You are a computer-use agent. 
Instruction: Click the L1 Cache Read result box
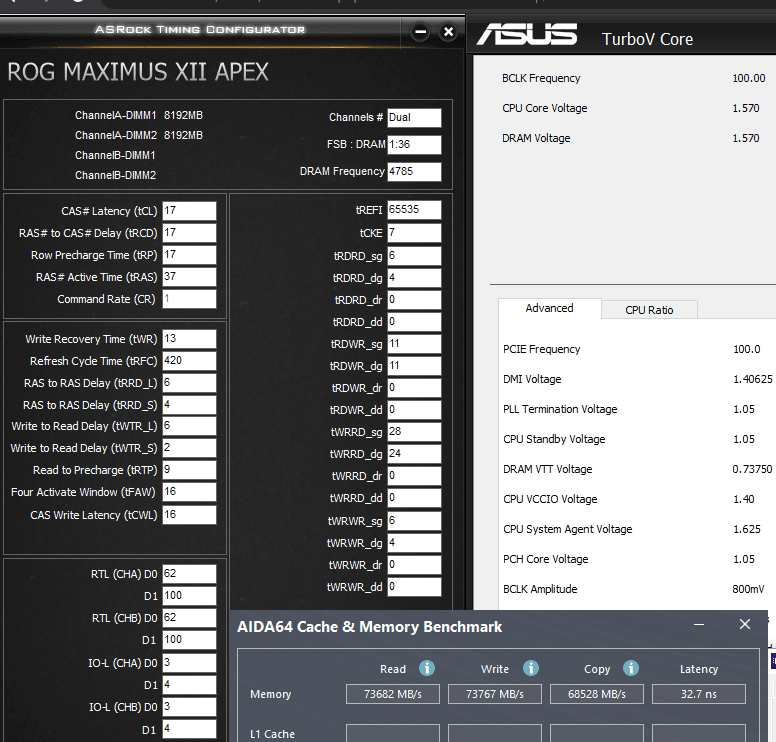point(393,733)
